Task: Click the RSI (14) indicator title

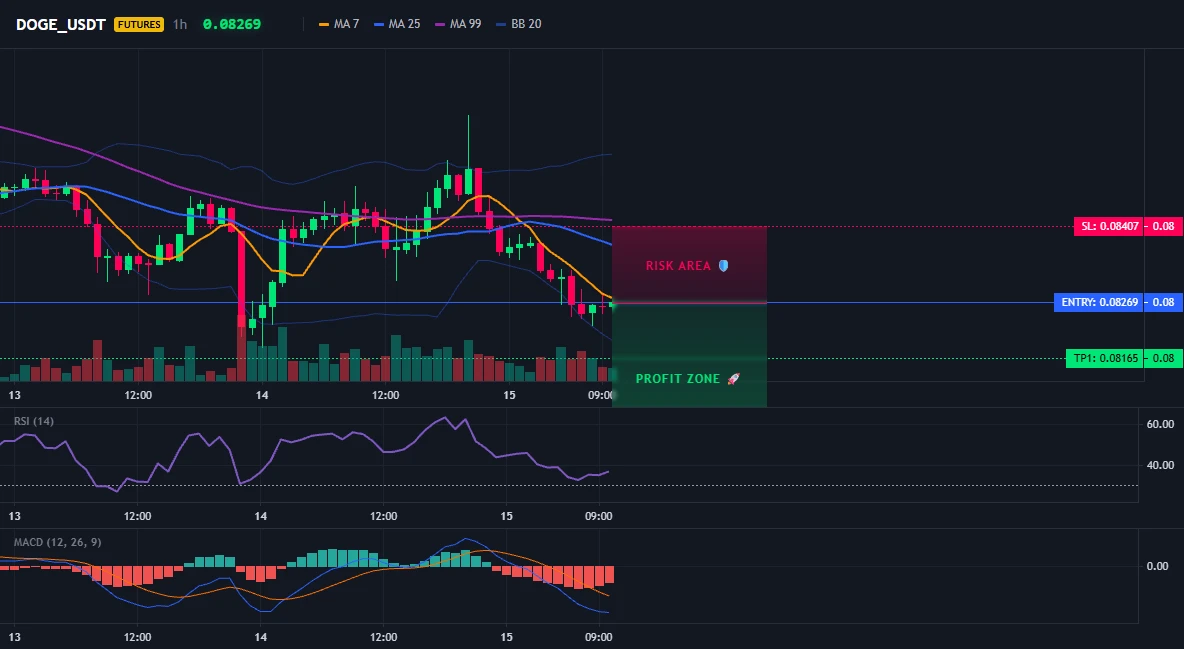Action: point(33,421)
